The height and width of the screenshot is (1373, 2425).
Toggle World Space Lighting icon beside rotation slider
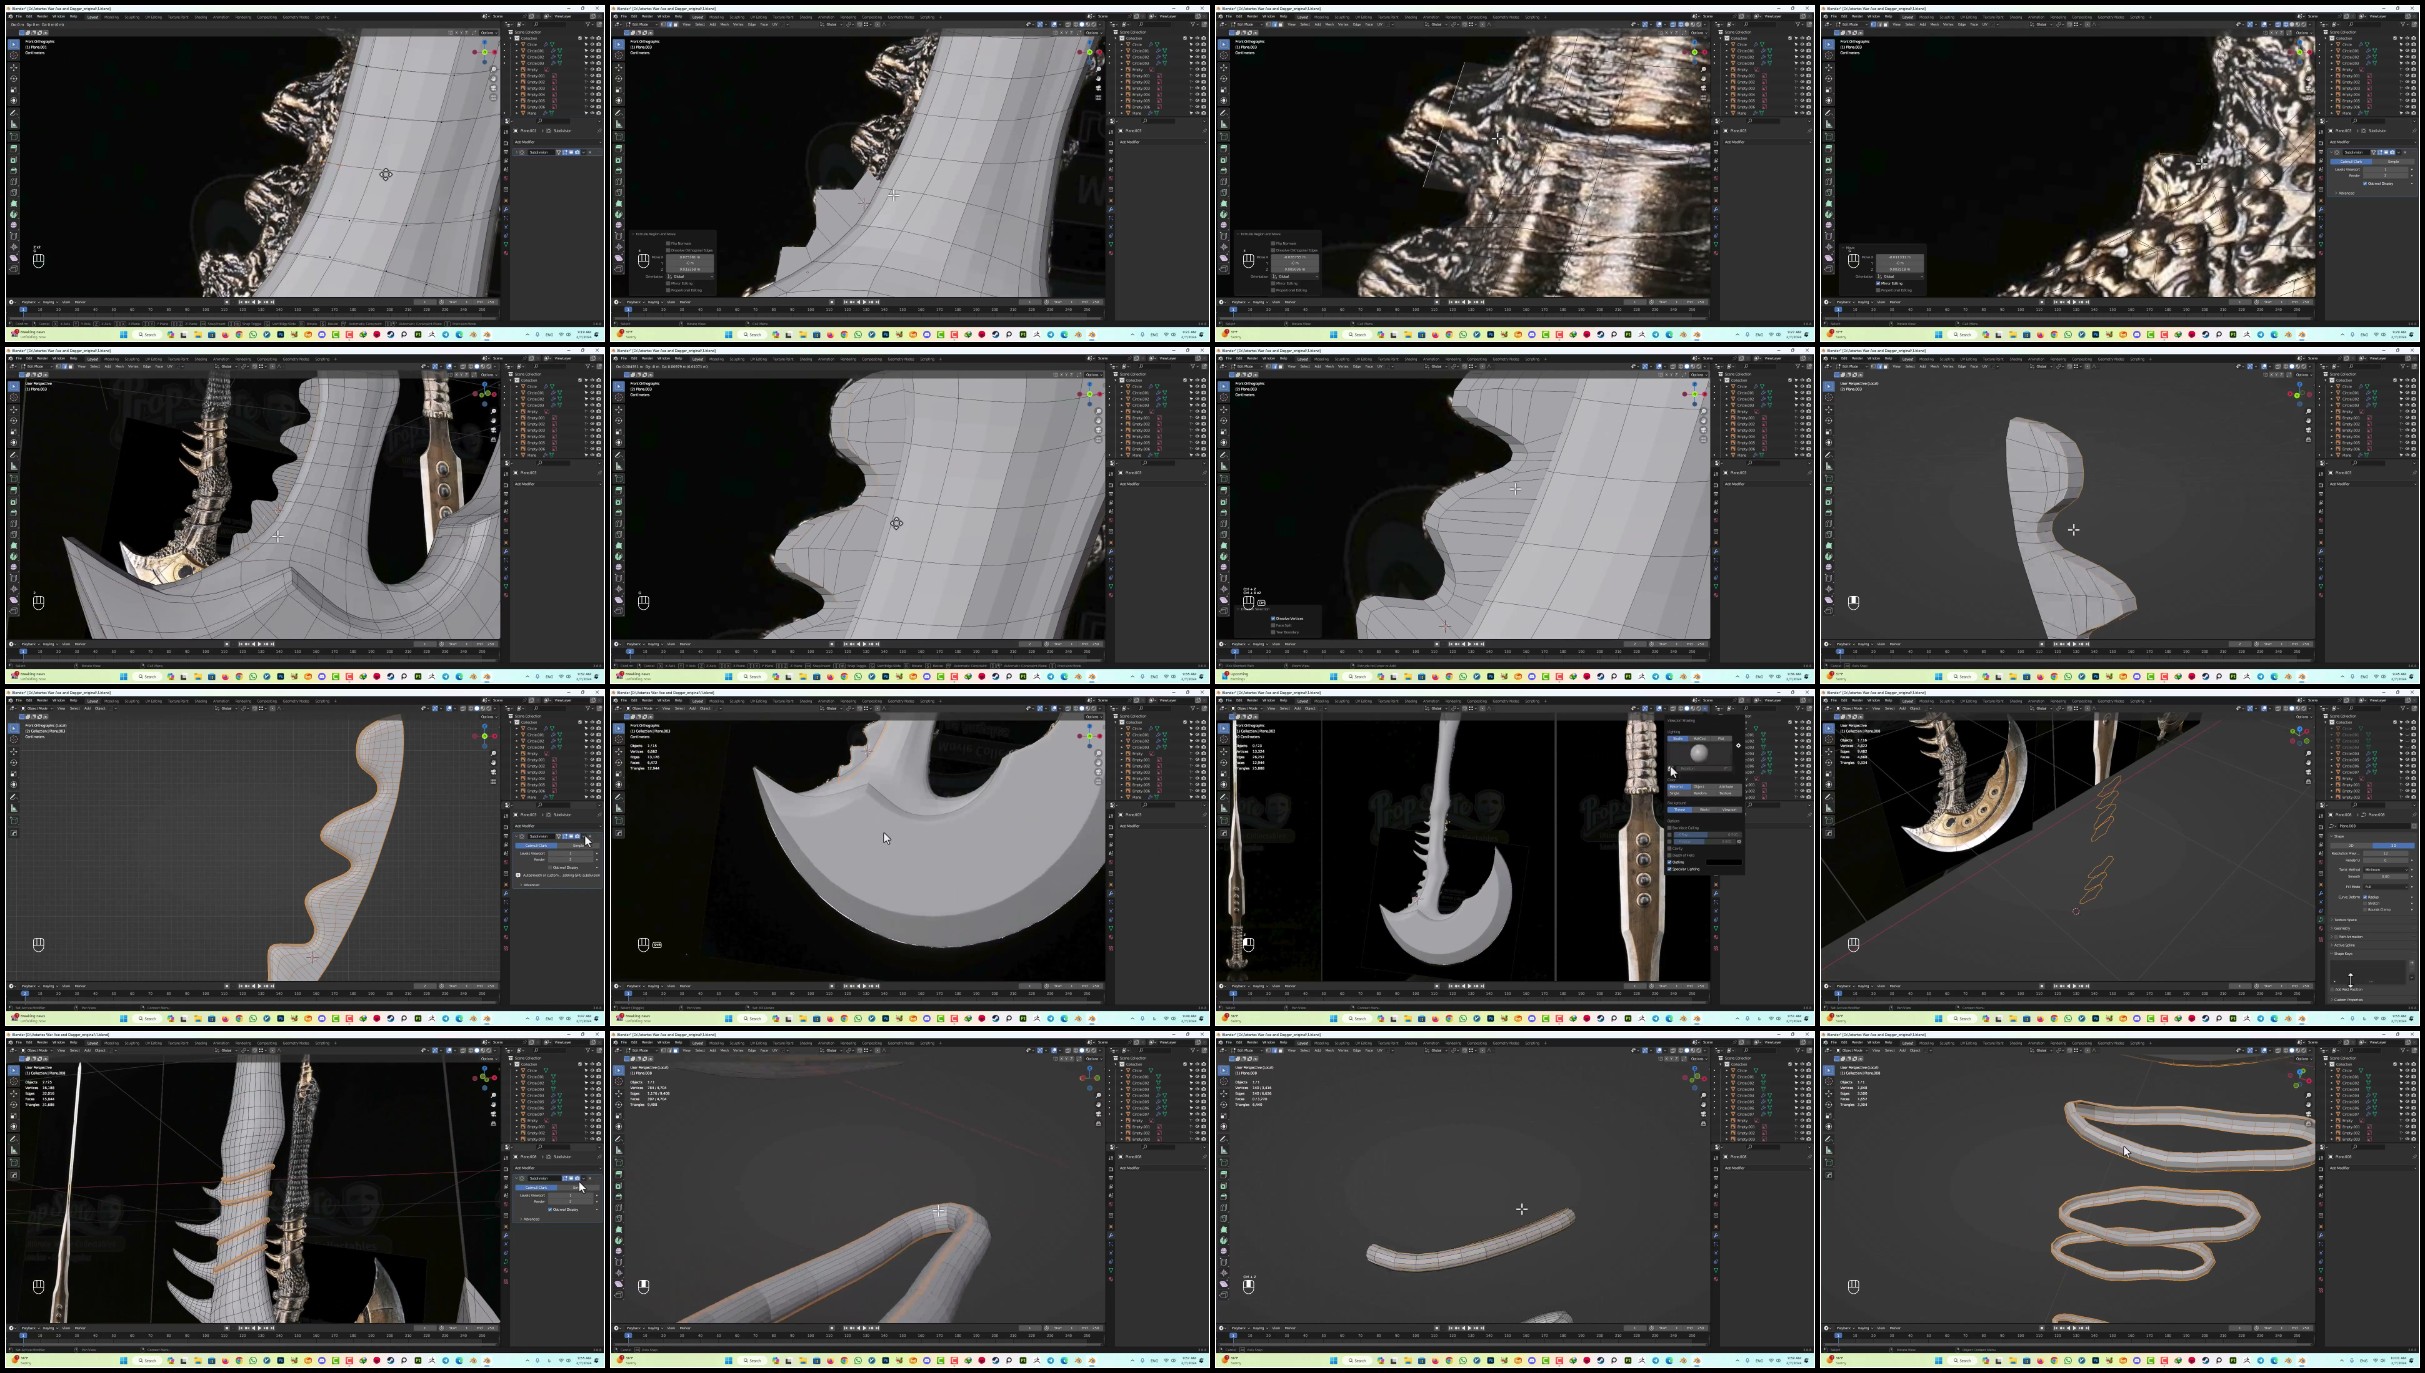[x=1669, y=768]
